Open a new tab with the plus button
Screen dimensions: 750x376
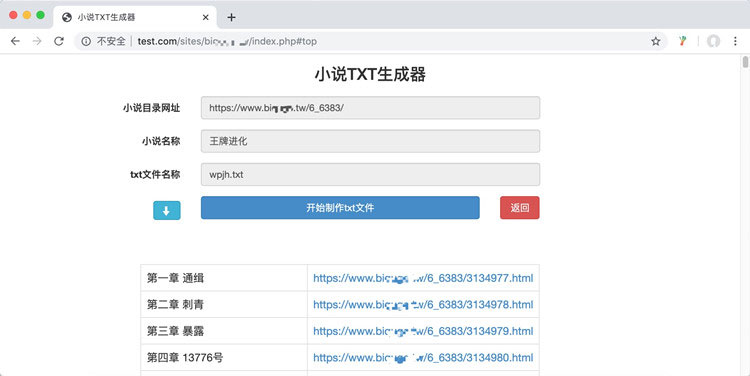[x=232, y=17]
